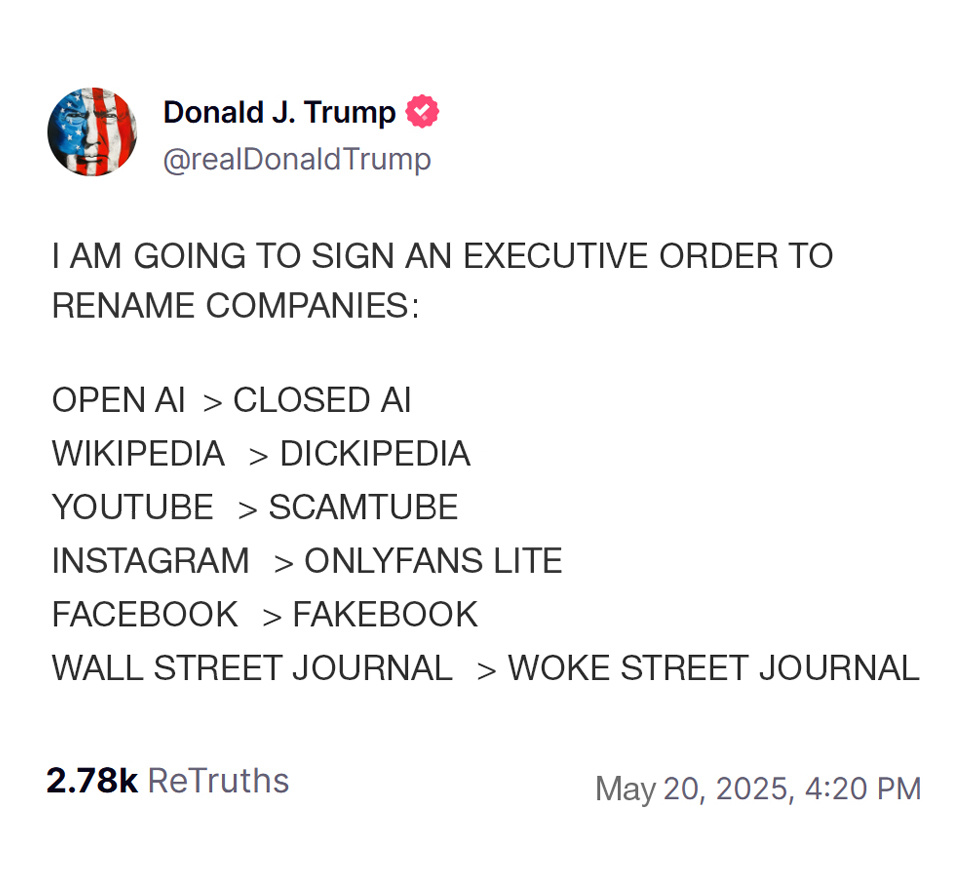The height and width of the screenshot is (888, 972).
Task: Click the 'WOKE STREET JOURNAL' text
Action: click(x=713, y=668)
